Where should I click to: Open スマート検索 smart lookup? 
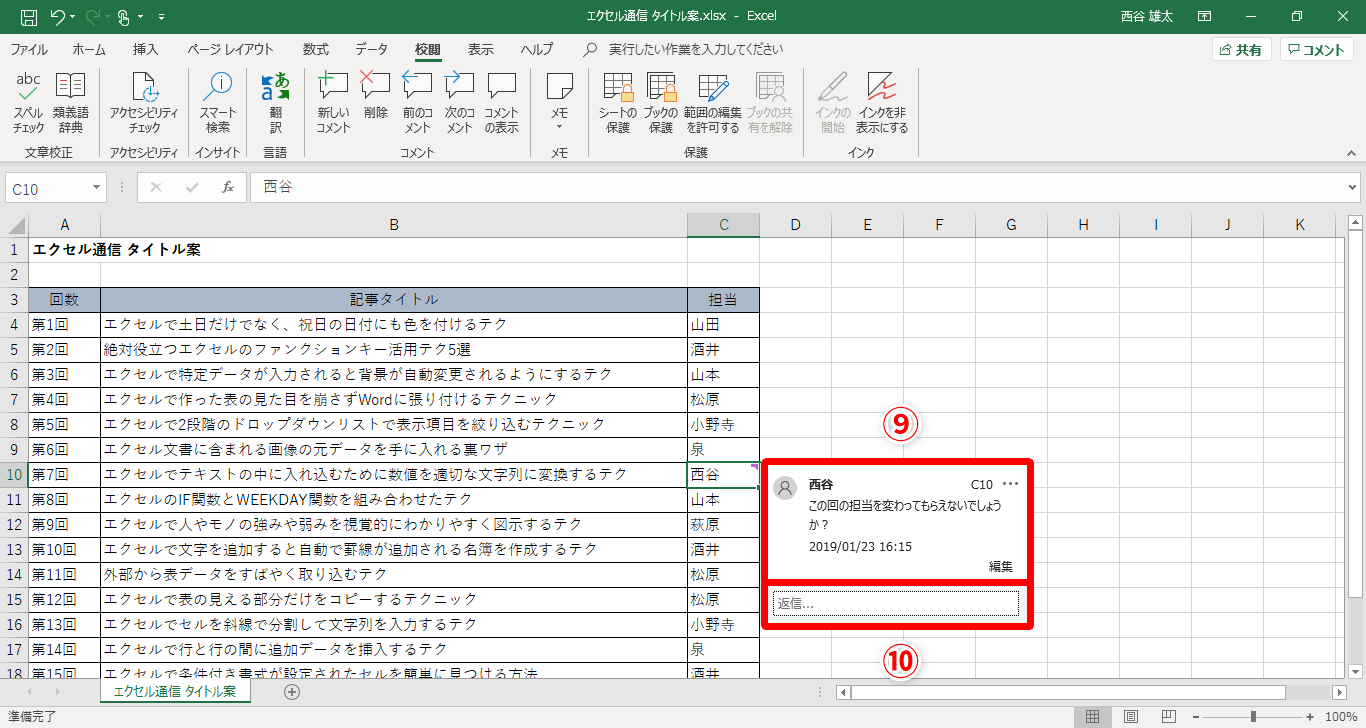coord(218,103)
